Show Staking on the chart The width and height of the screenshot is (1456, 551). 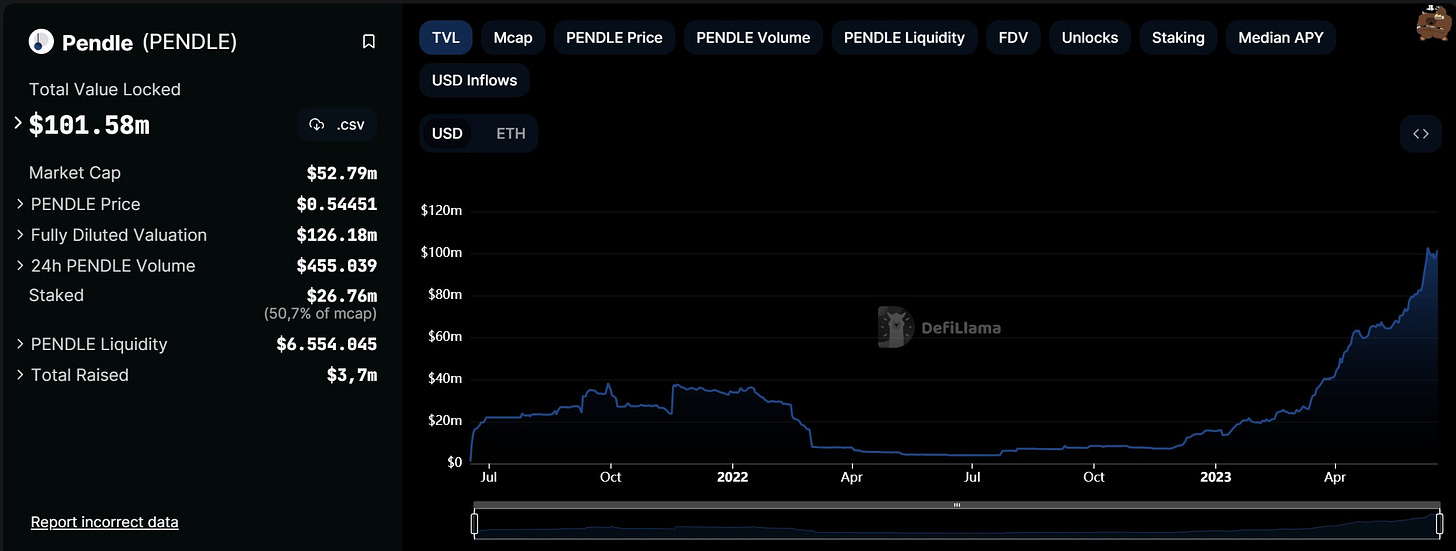1178,38
